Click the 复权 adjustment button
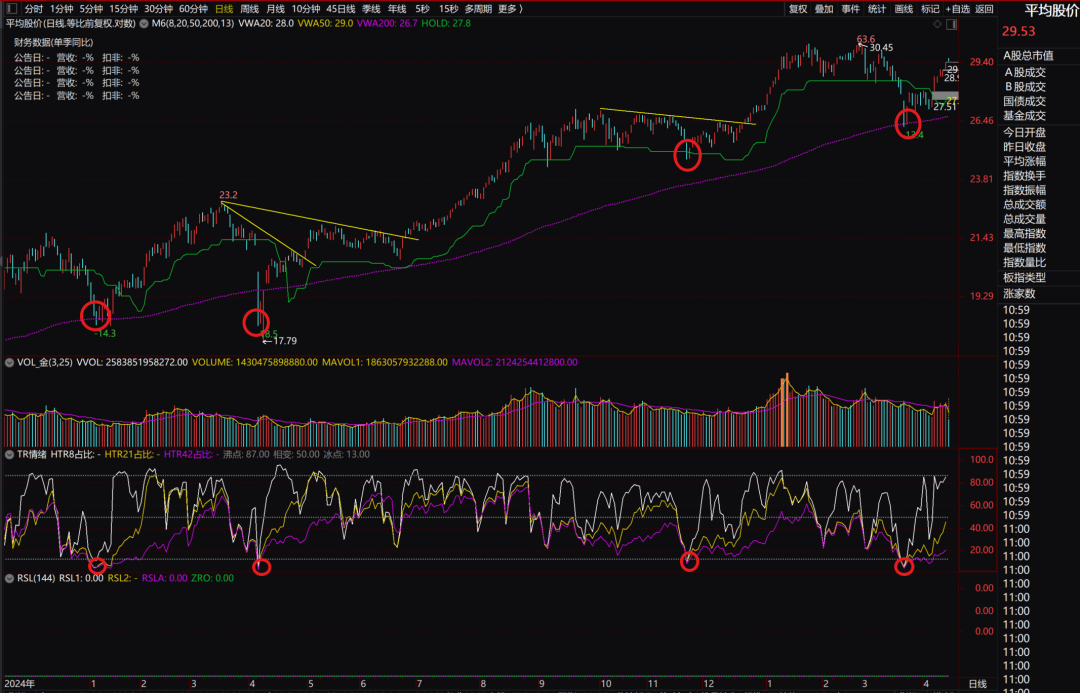This screenshot has width=1080, height=693. pos(798,9)
